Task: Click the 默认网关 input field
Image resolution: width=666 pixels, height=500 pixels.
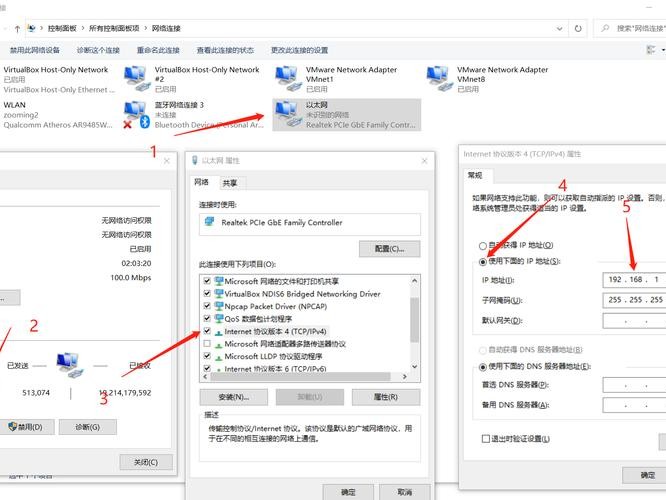Action: (634, 320)
